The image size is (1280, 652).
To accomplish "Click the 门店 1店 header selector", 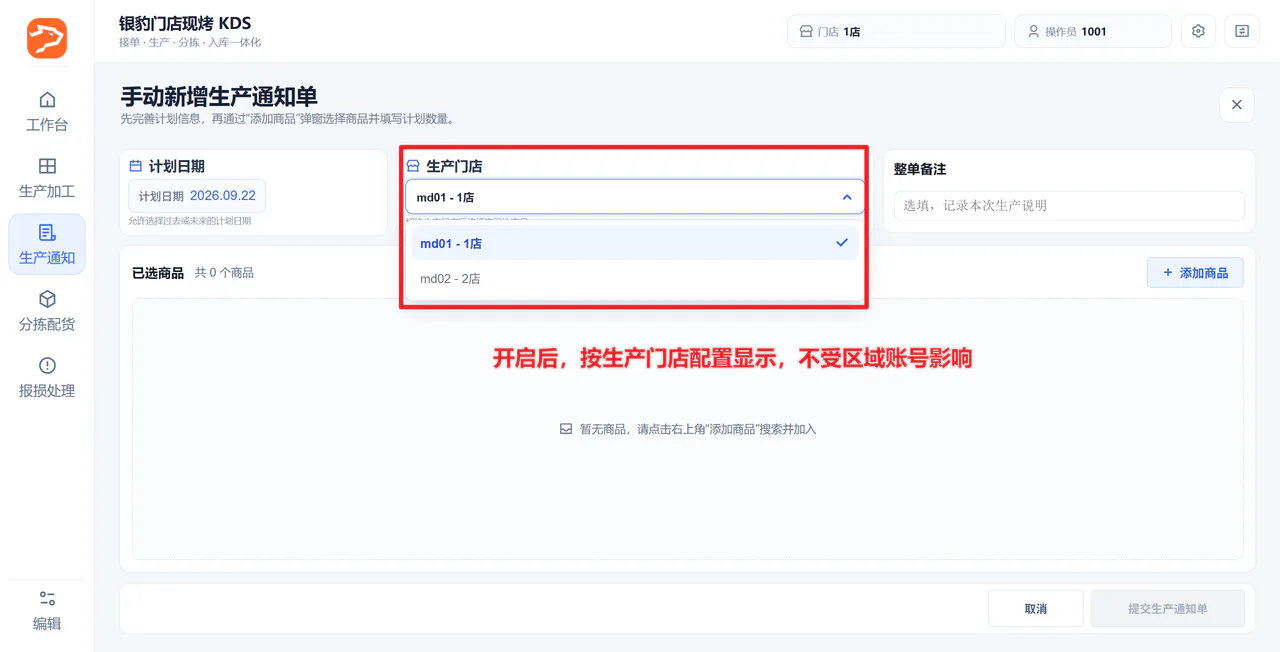I will (896, 31).
